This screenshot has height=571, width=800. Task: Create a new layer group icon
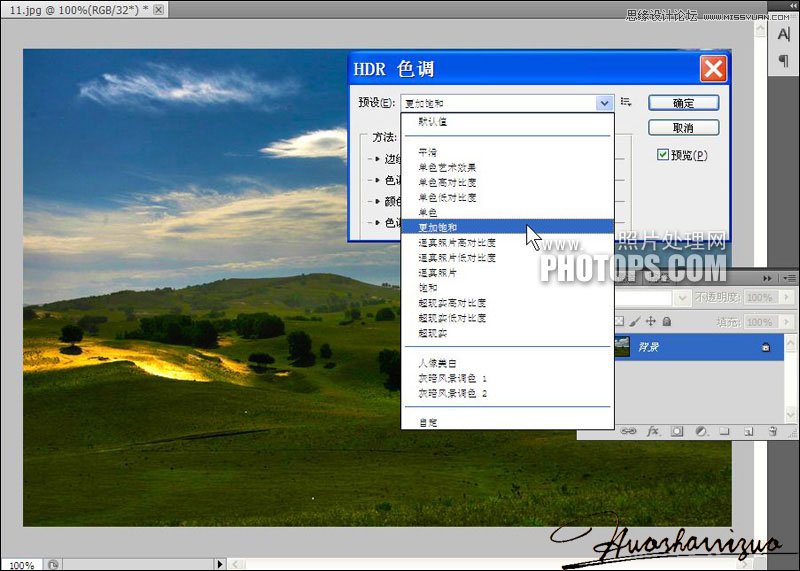(724, 432)
